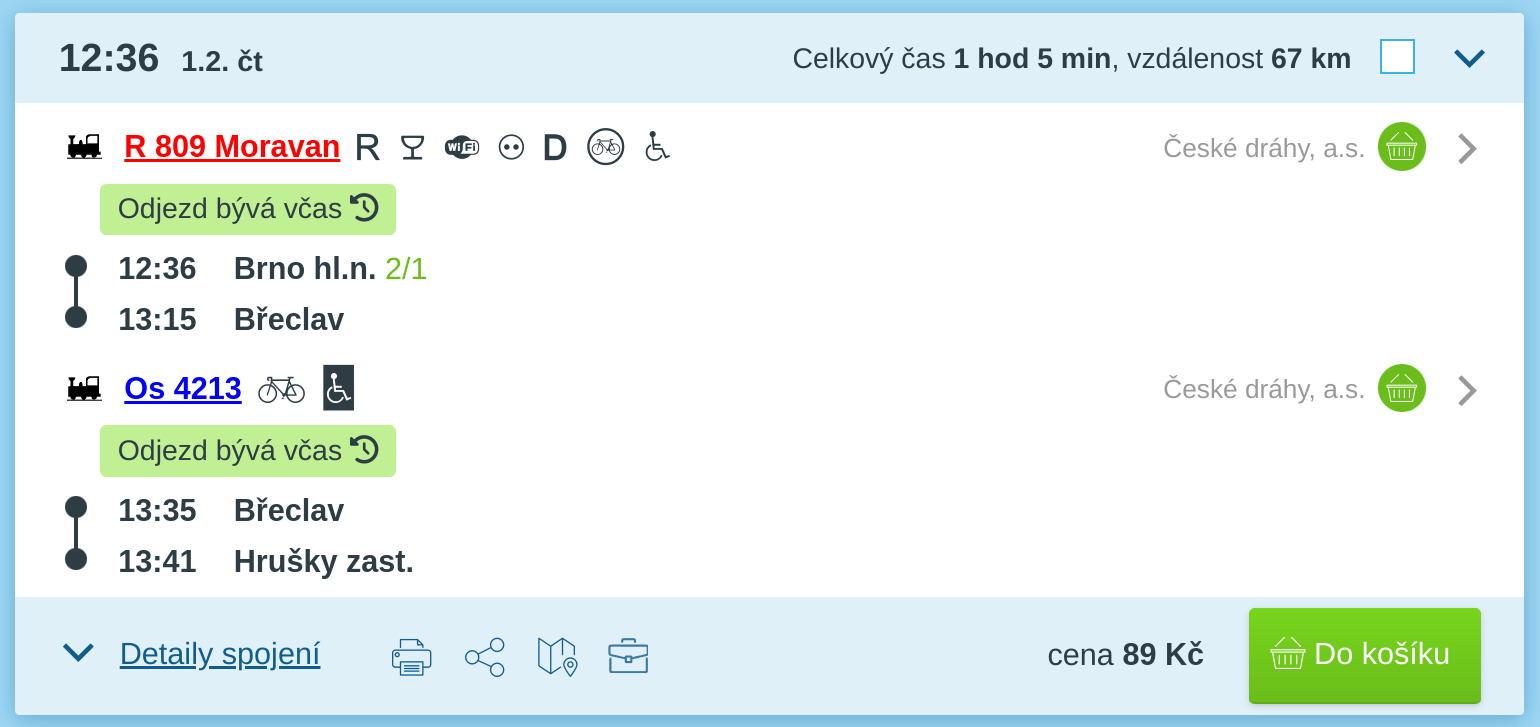Click circled bicycle icon on R 809 row
Viewport: 1540px width, 727px height.
click(605, 147)
